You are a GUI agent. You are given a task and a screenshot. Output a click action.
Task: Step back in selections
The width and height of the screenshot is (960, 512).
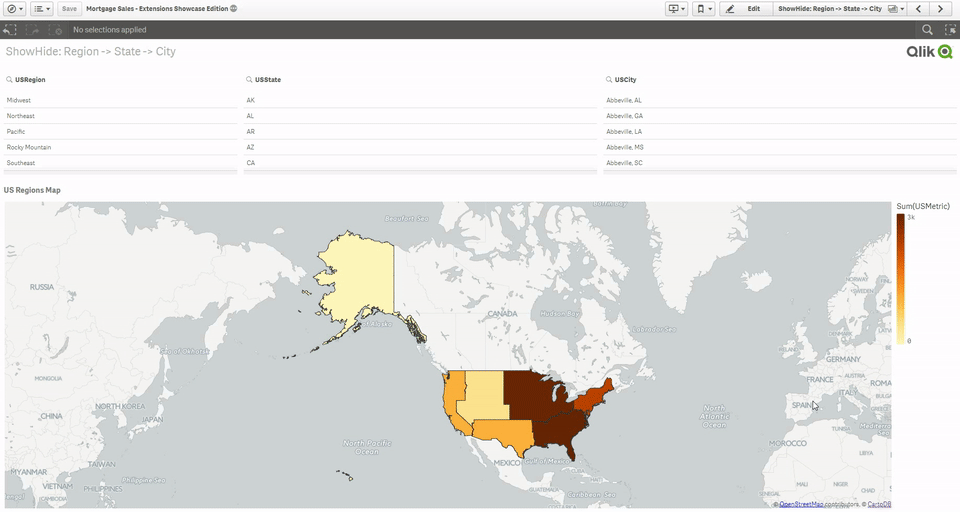click(x=10, y=29)
